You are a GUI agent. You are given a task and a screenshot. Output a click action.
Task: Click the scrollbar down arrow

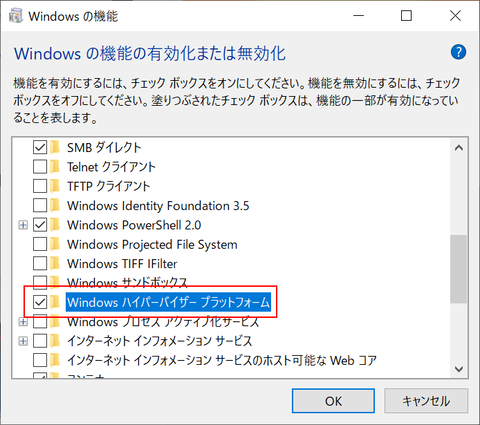tap(459, 369)
